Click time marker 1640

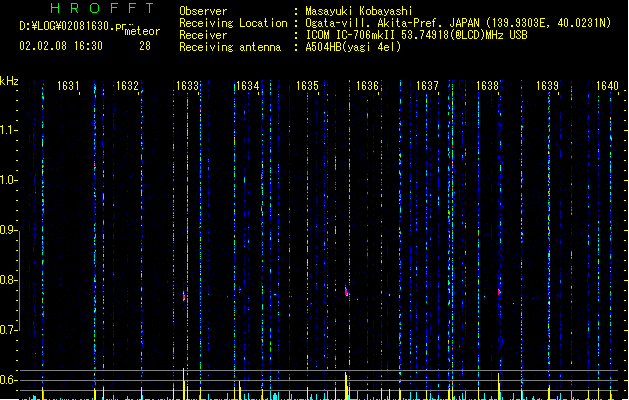pos(607,86)
